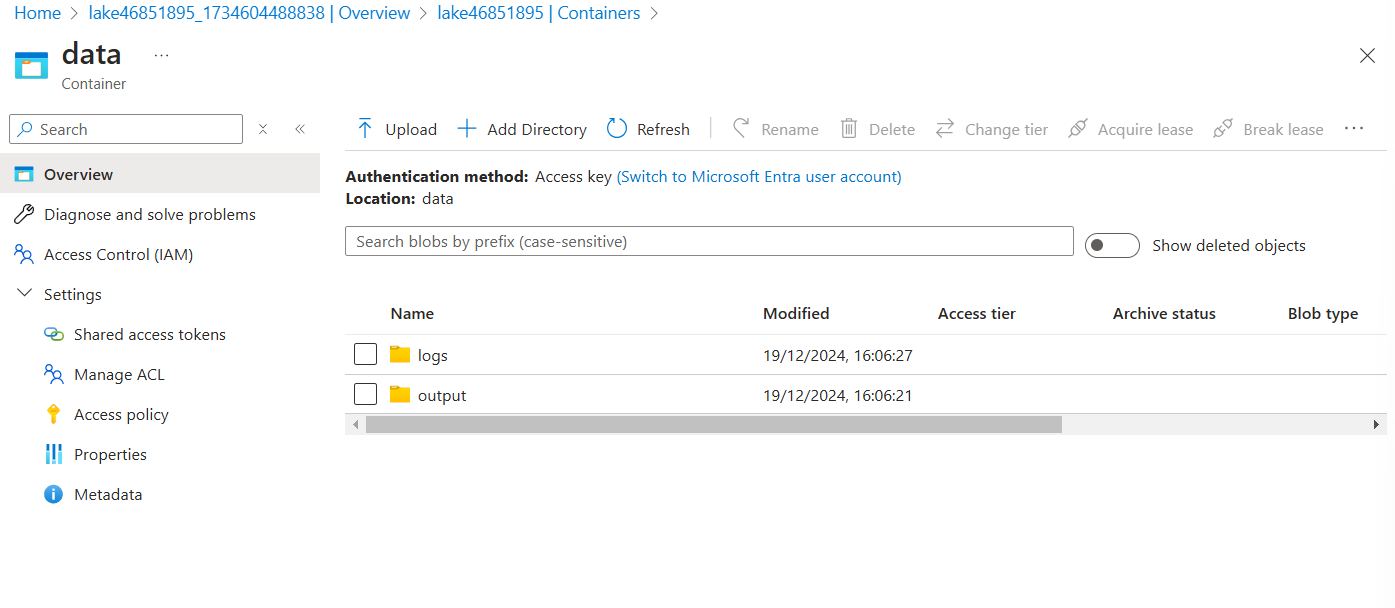Go to Access Control (IAM)
This screenshot has height=608, width=1395.
coord(118,255)
